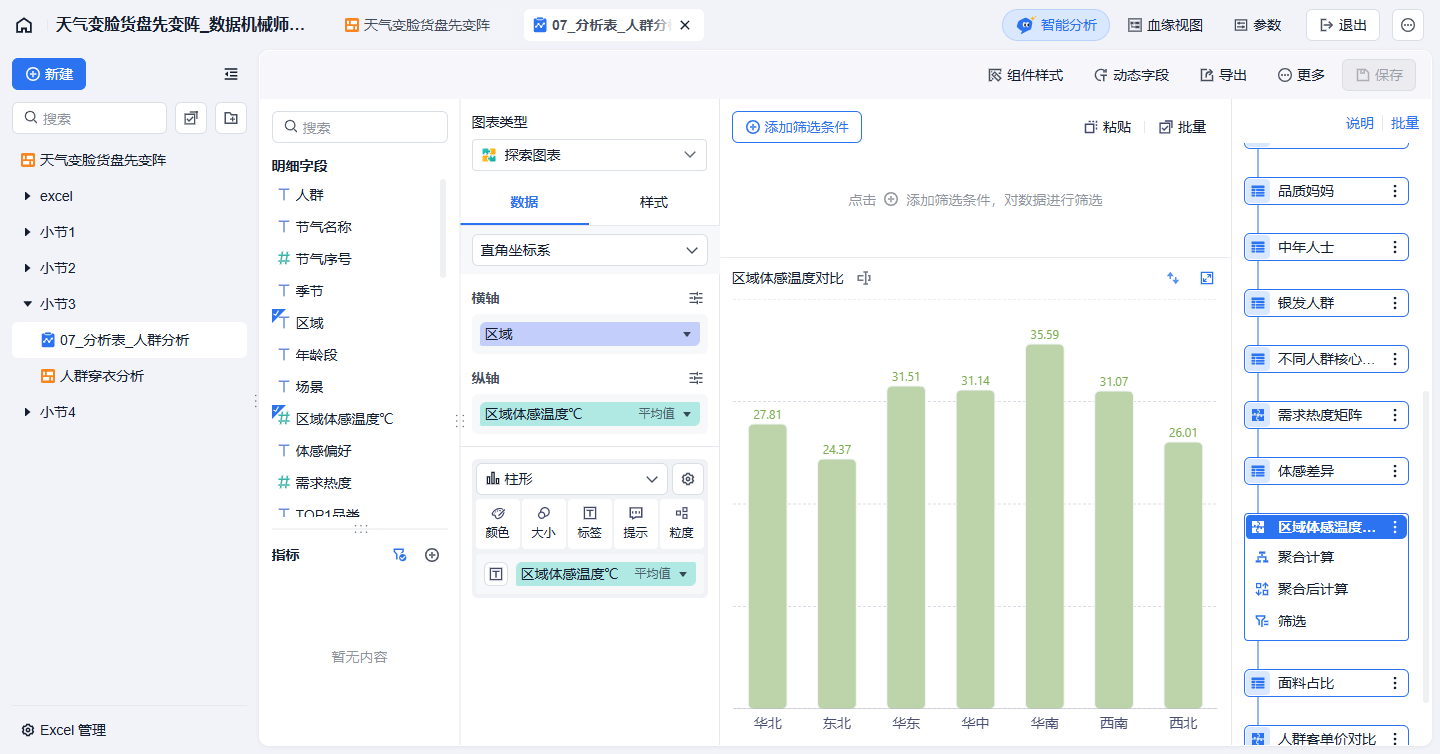The height and width of the screenshot is (754, 1440).
Task: Rename chart title with the edit icon
Action: click(x=864, y=278)
